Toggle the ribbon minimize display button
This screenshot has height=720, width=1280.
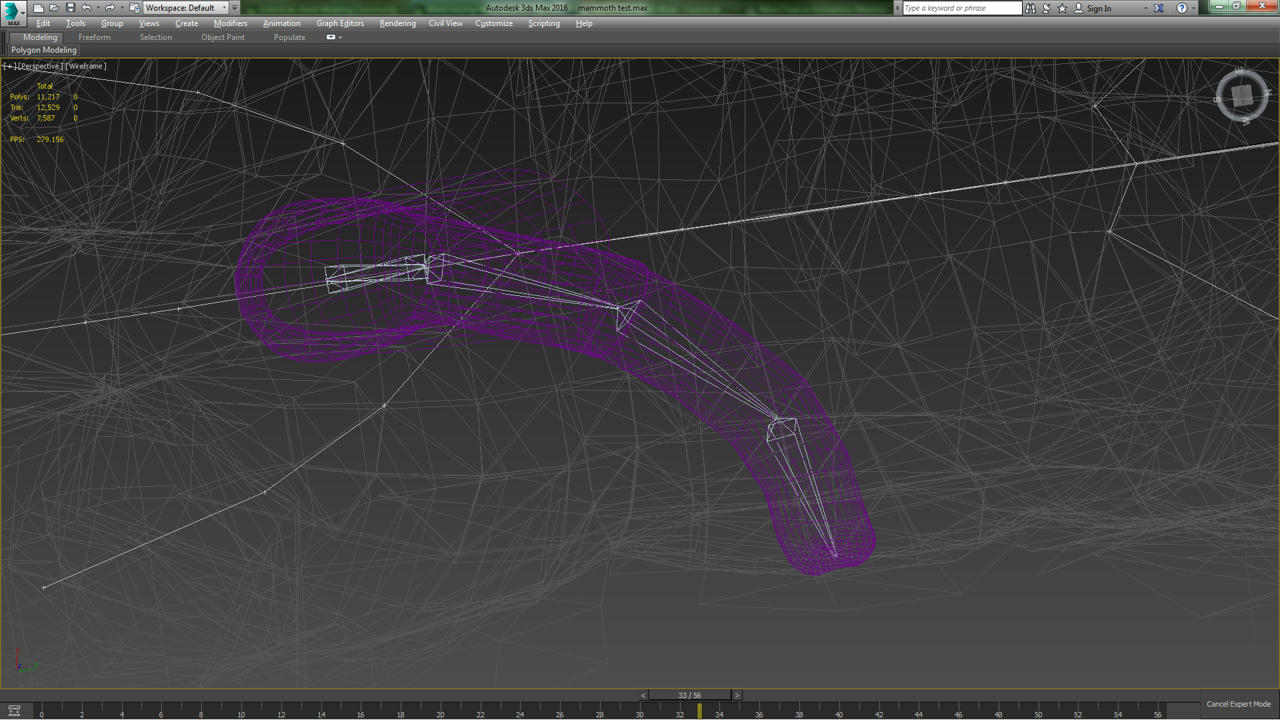(331, 37)
